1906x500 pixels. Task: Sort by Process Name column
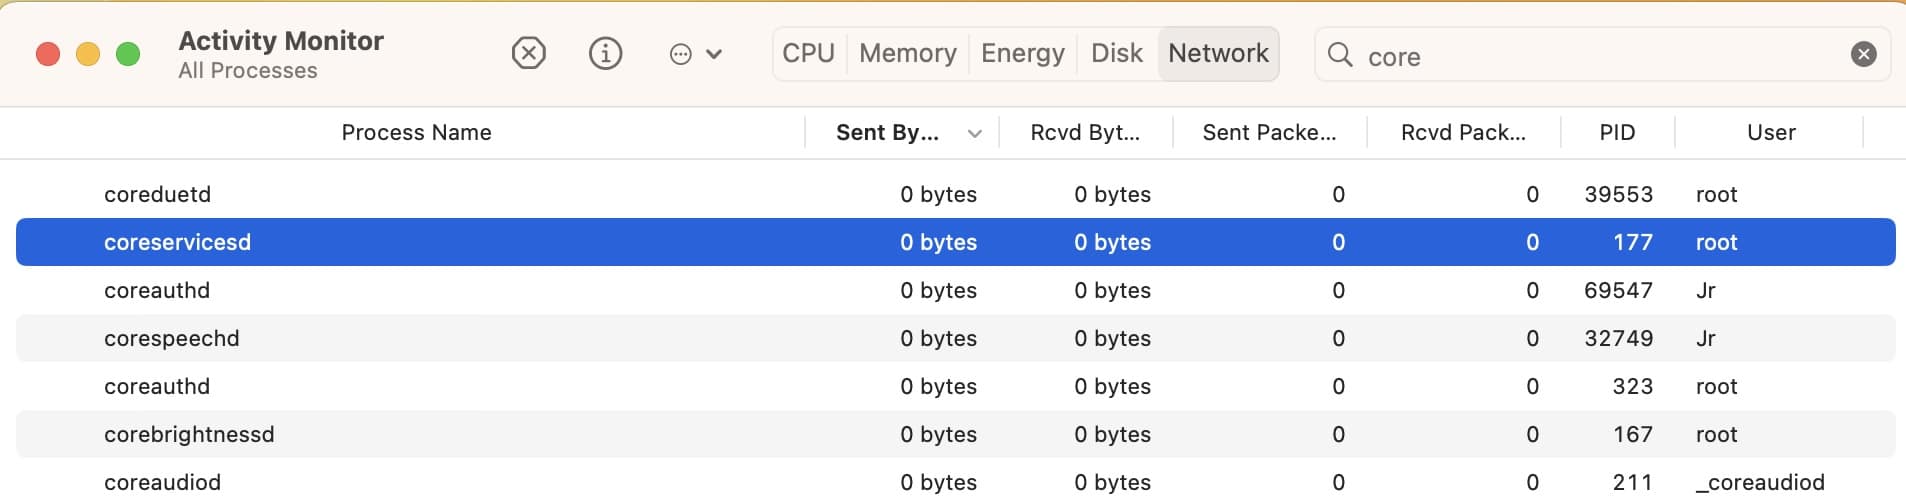click(416, 132)
